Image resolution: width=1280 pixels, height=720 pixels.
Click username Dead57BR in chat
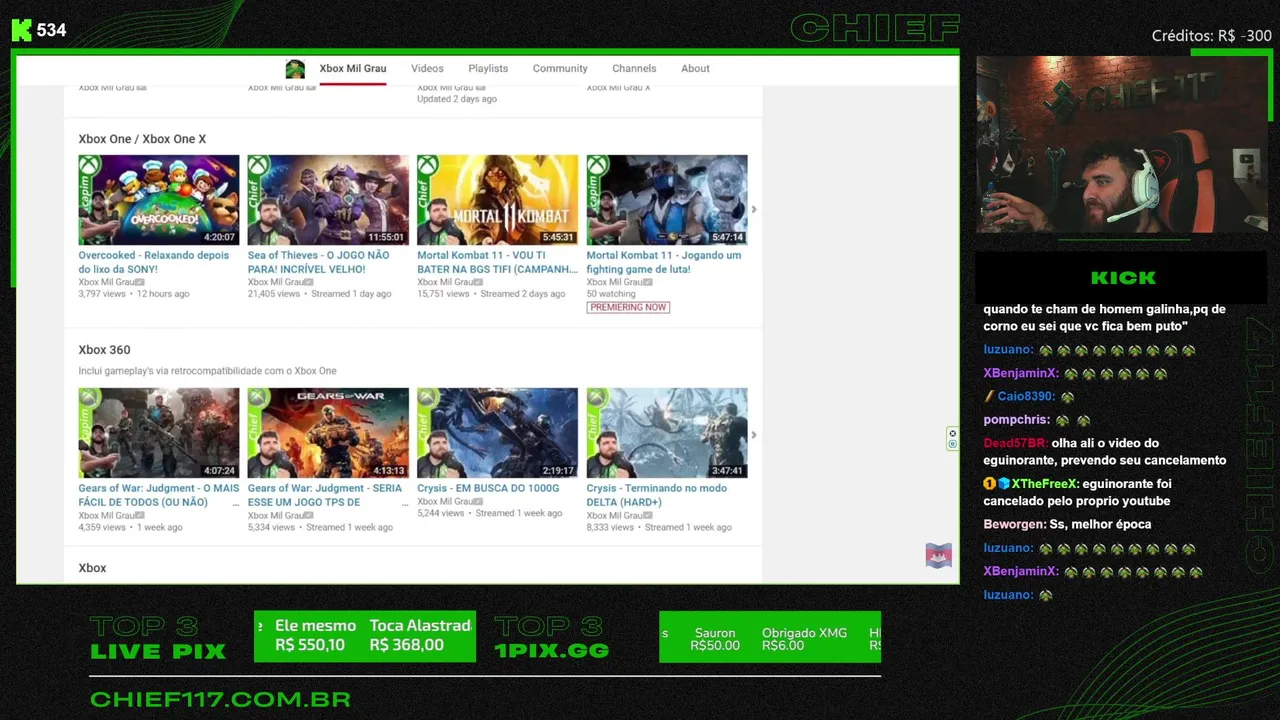point(1014,443)
